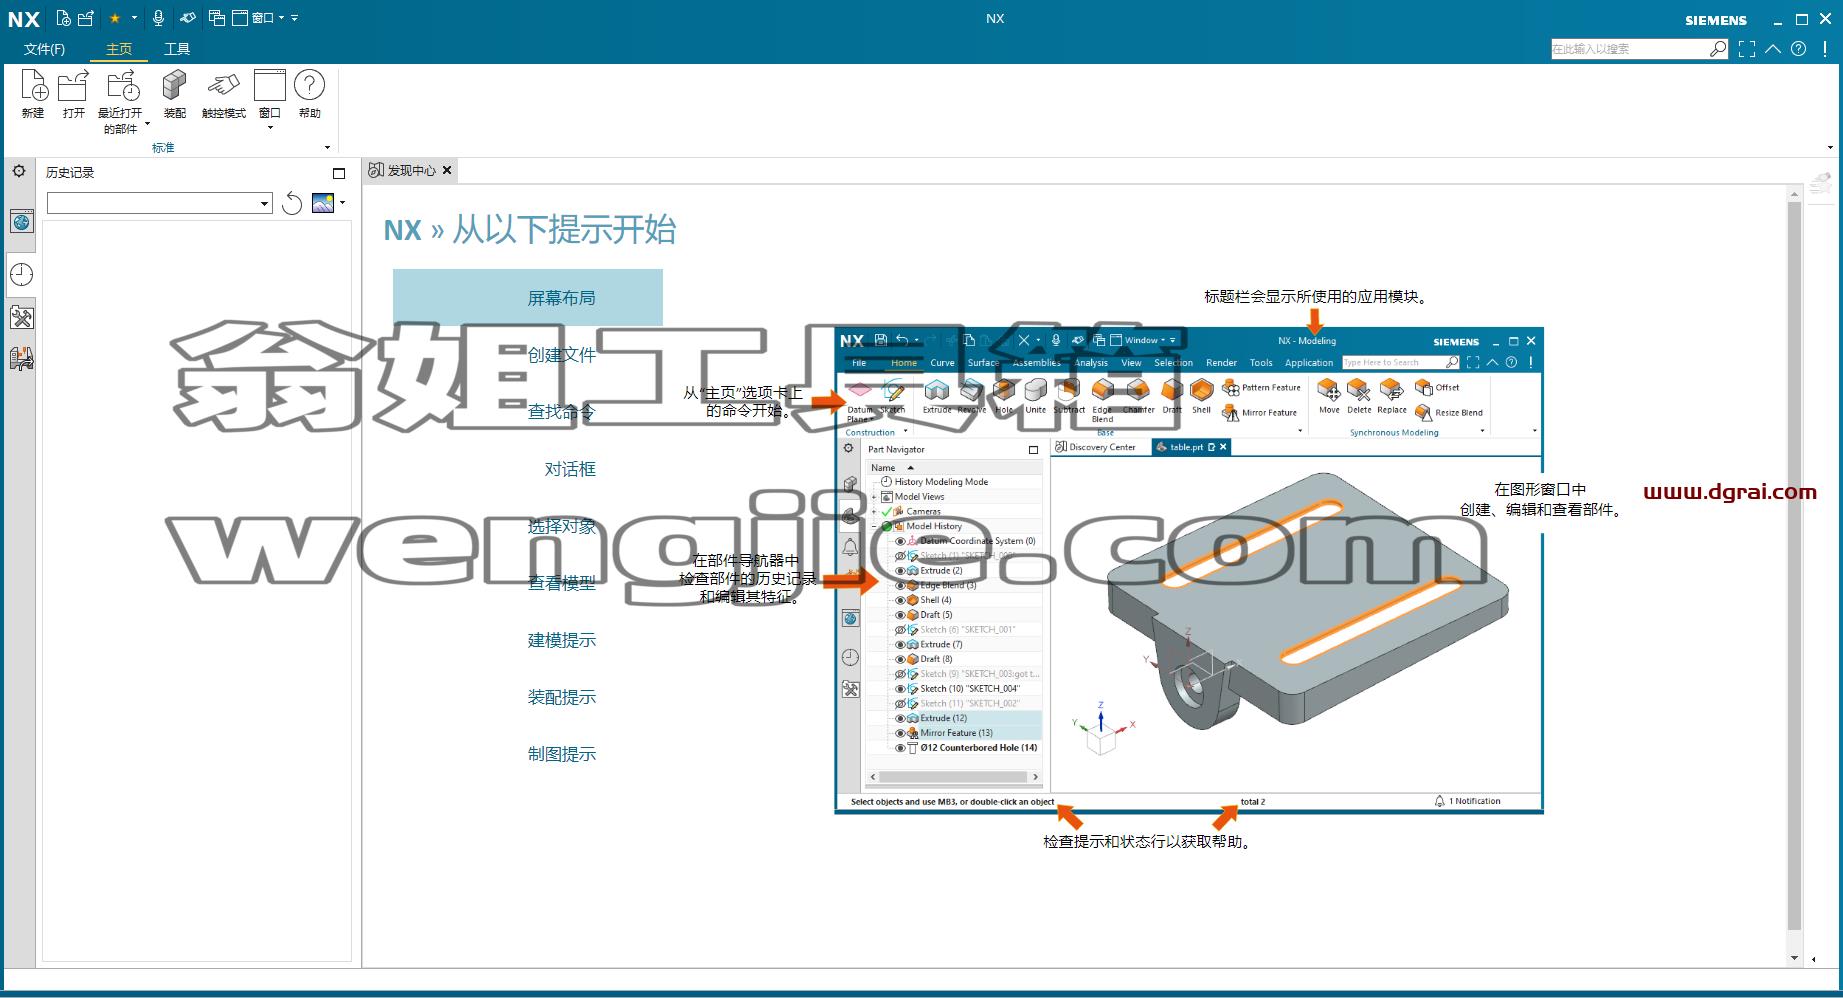The width and height of the screenshot is (1843, 998).
Task: Open the 装配提示 link
Action: [x=561, y=697]
